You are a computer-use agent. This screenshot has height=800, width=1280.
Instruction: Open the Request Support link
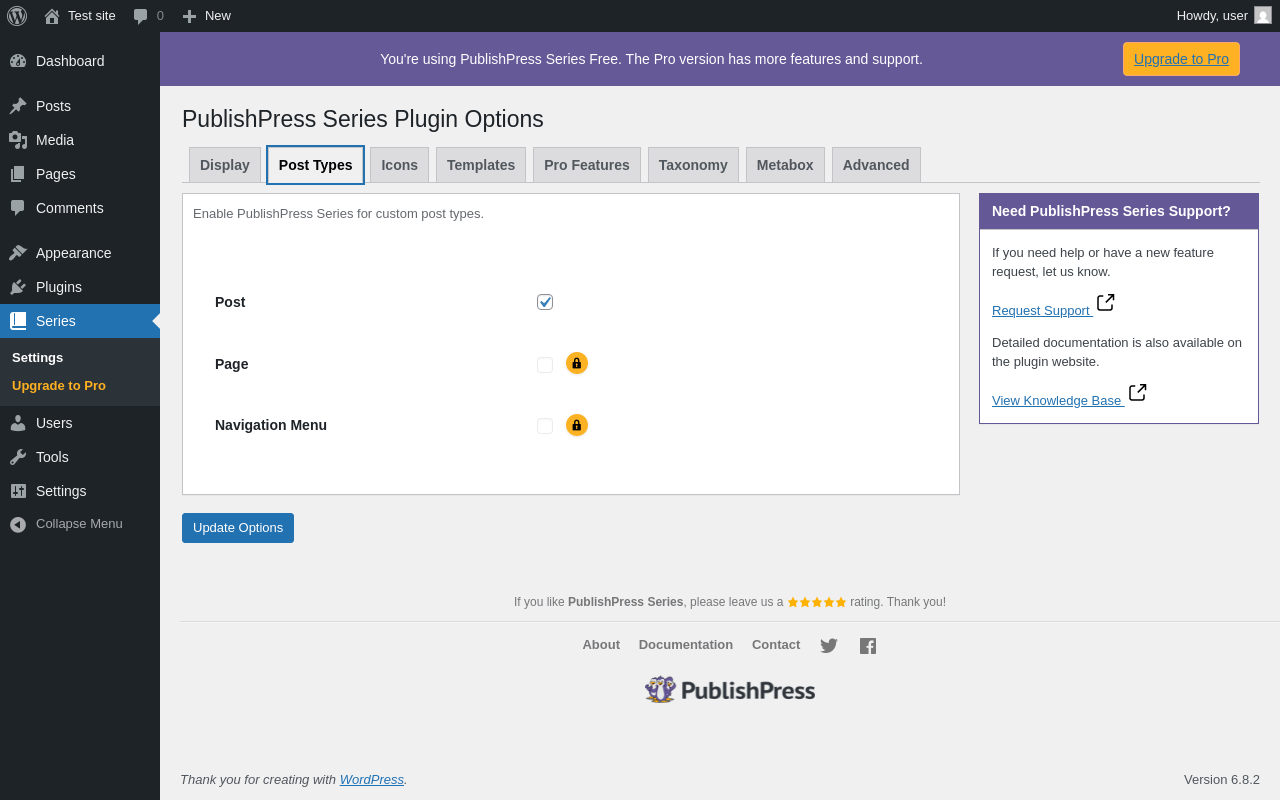coord(1041,311)
